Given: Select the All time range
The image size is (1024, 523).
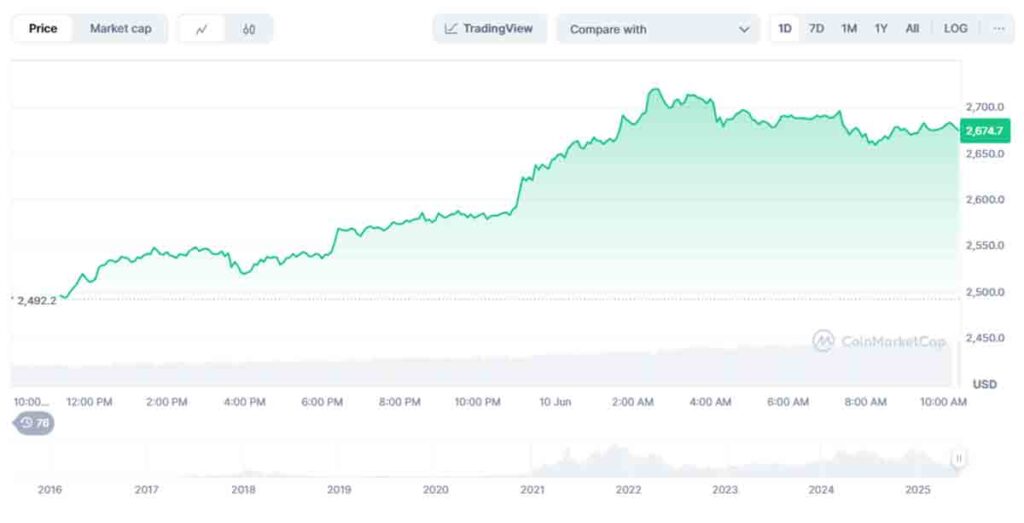Looking at the screenshot, I should point(912,29).
